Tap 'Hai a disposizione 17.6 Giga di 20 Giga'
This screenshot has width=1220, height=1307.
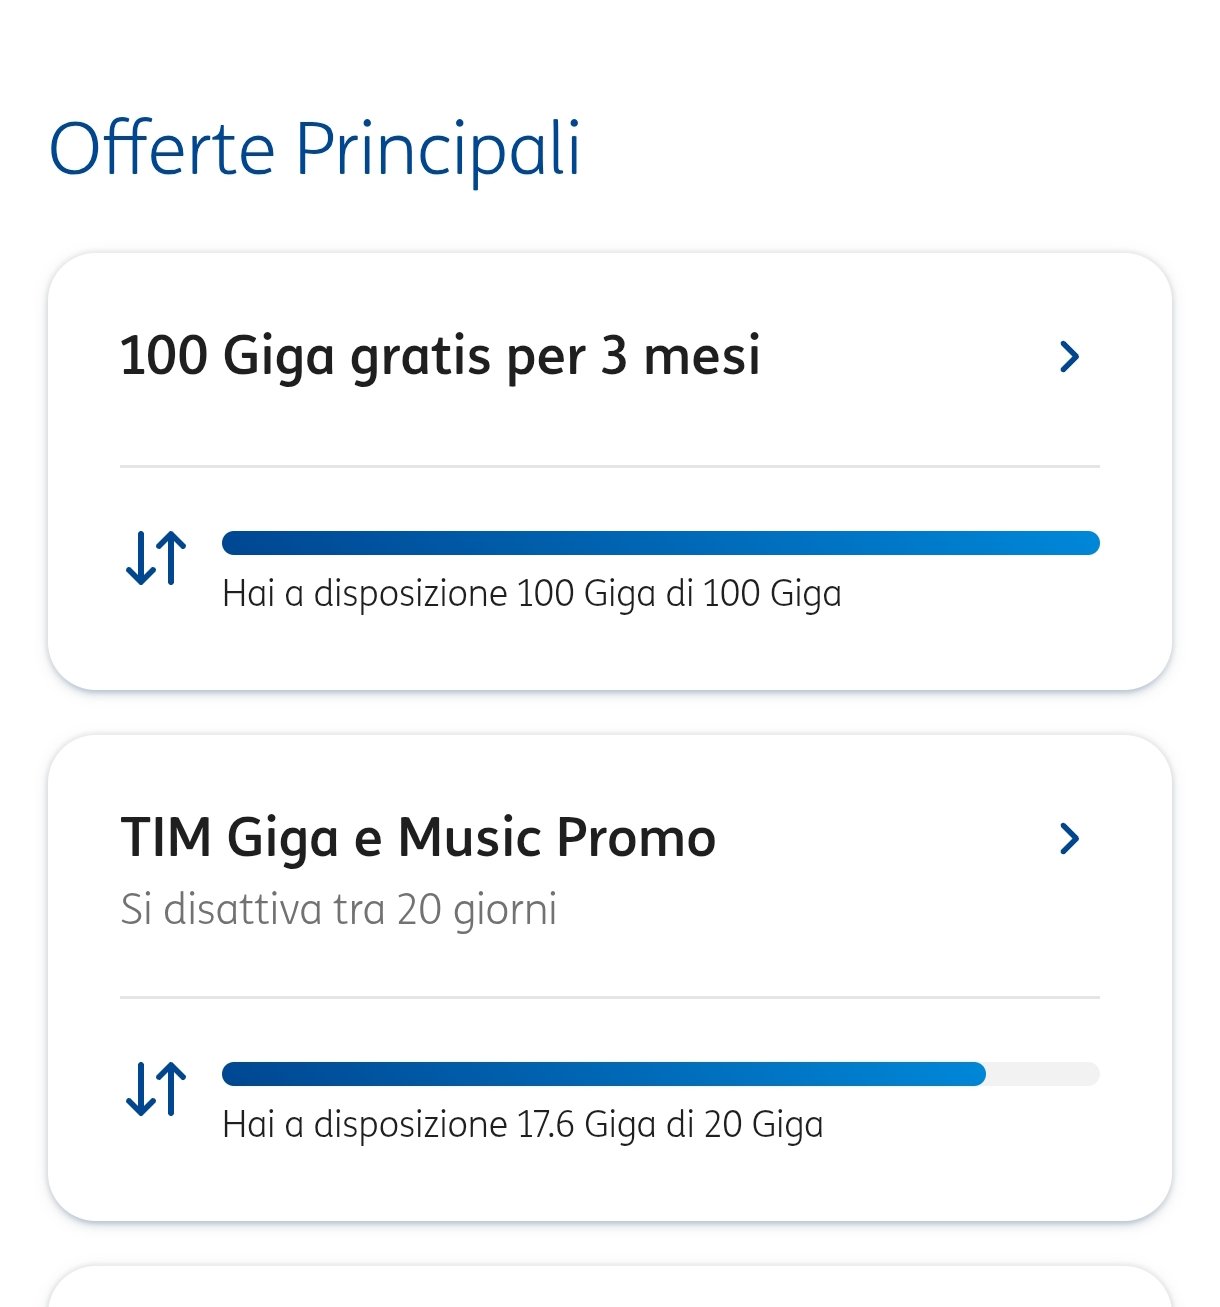(522, 1125)
